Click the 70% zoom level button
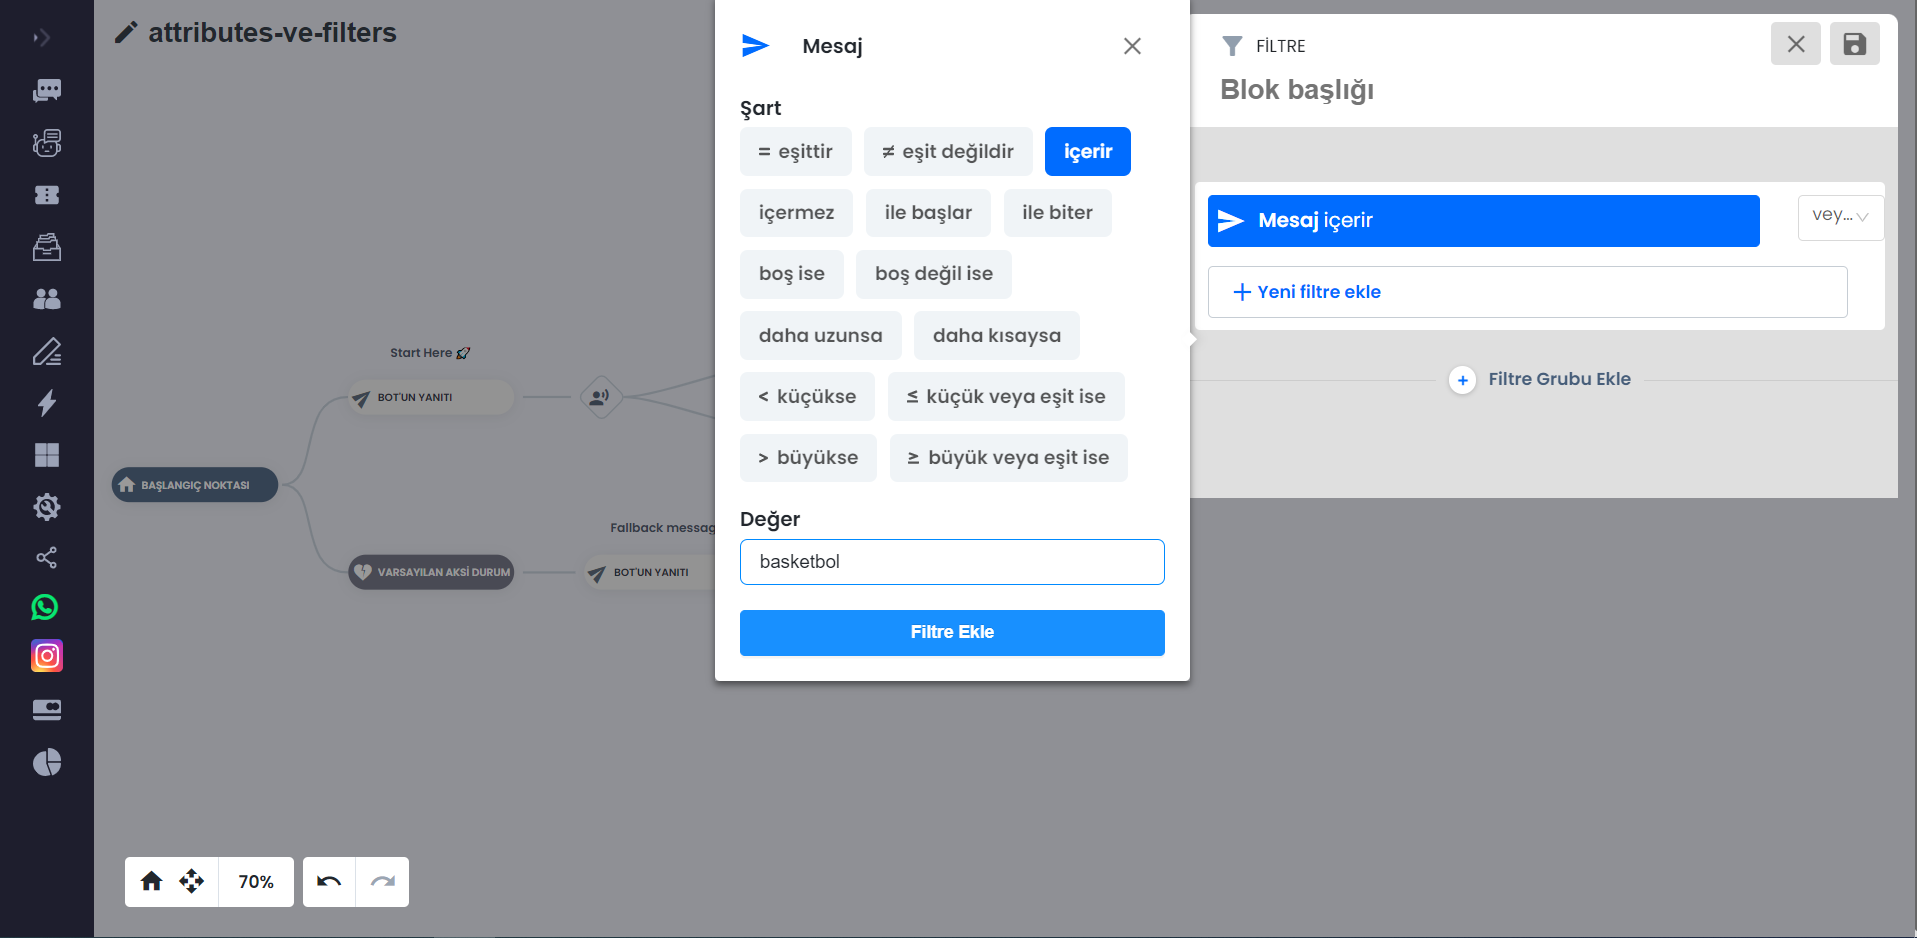The width and height of the screenshot is (1917, 938). 256,882
